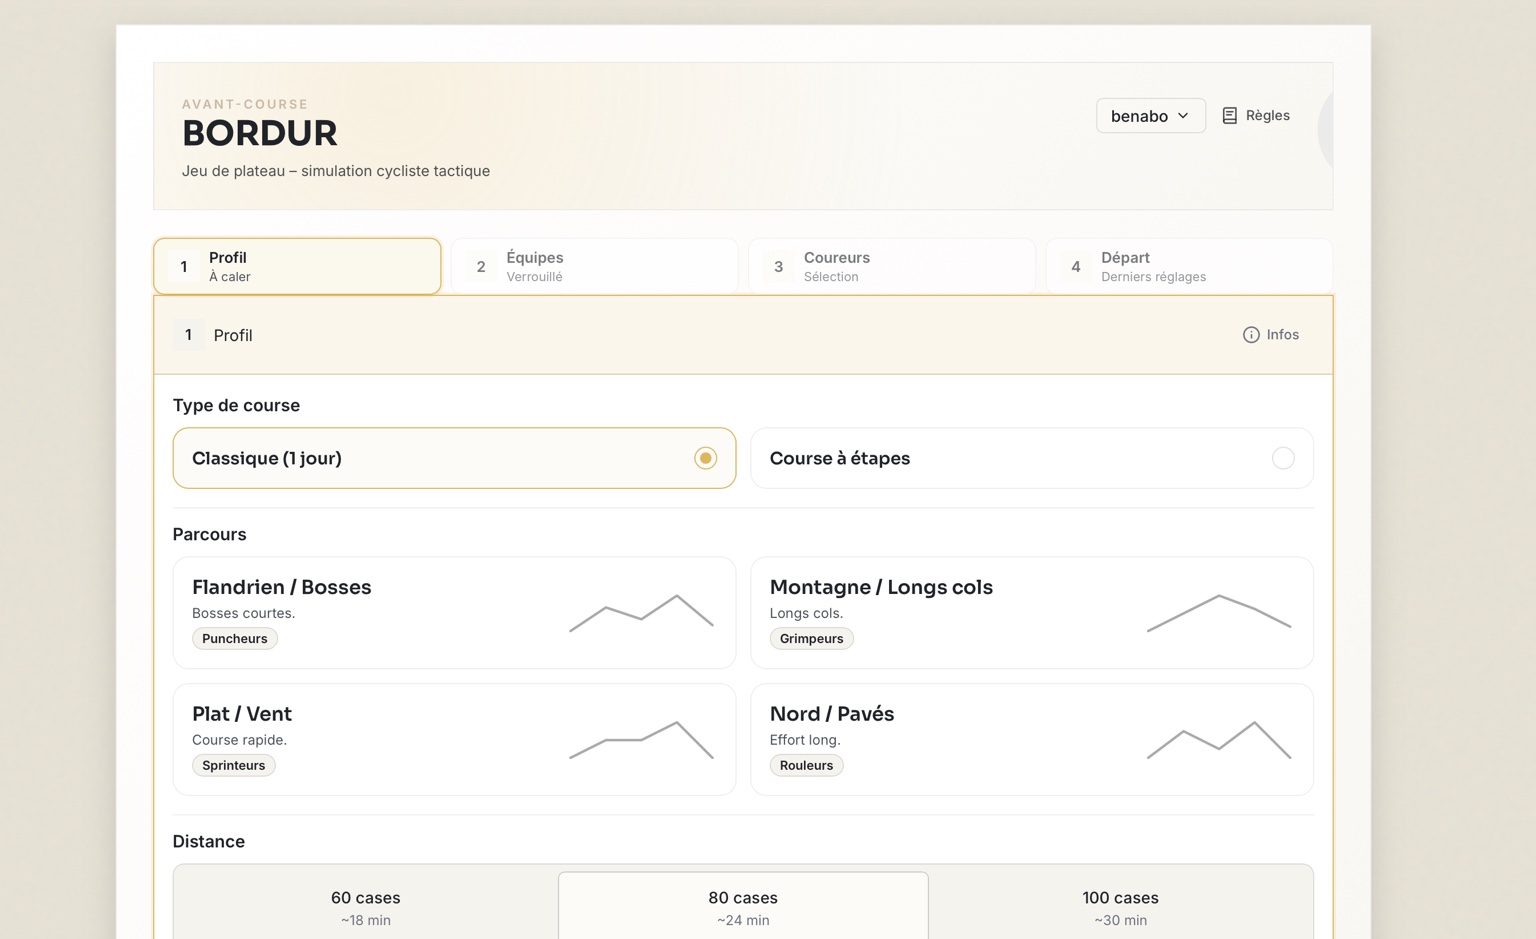Select the Course à étapes radio button

coord(1282,458)
